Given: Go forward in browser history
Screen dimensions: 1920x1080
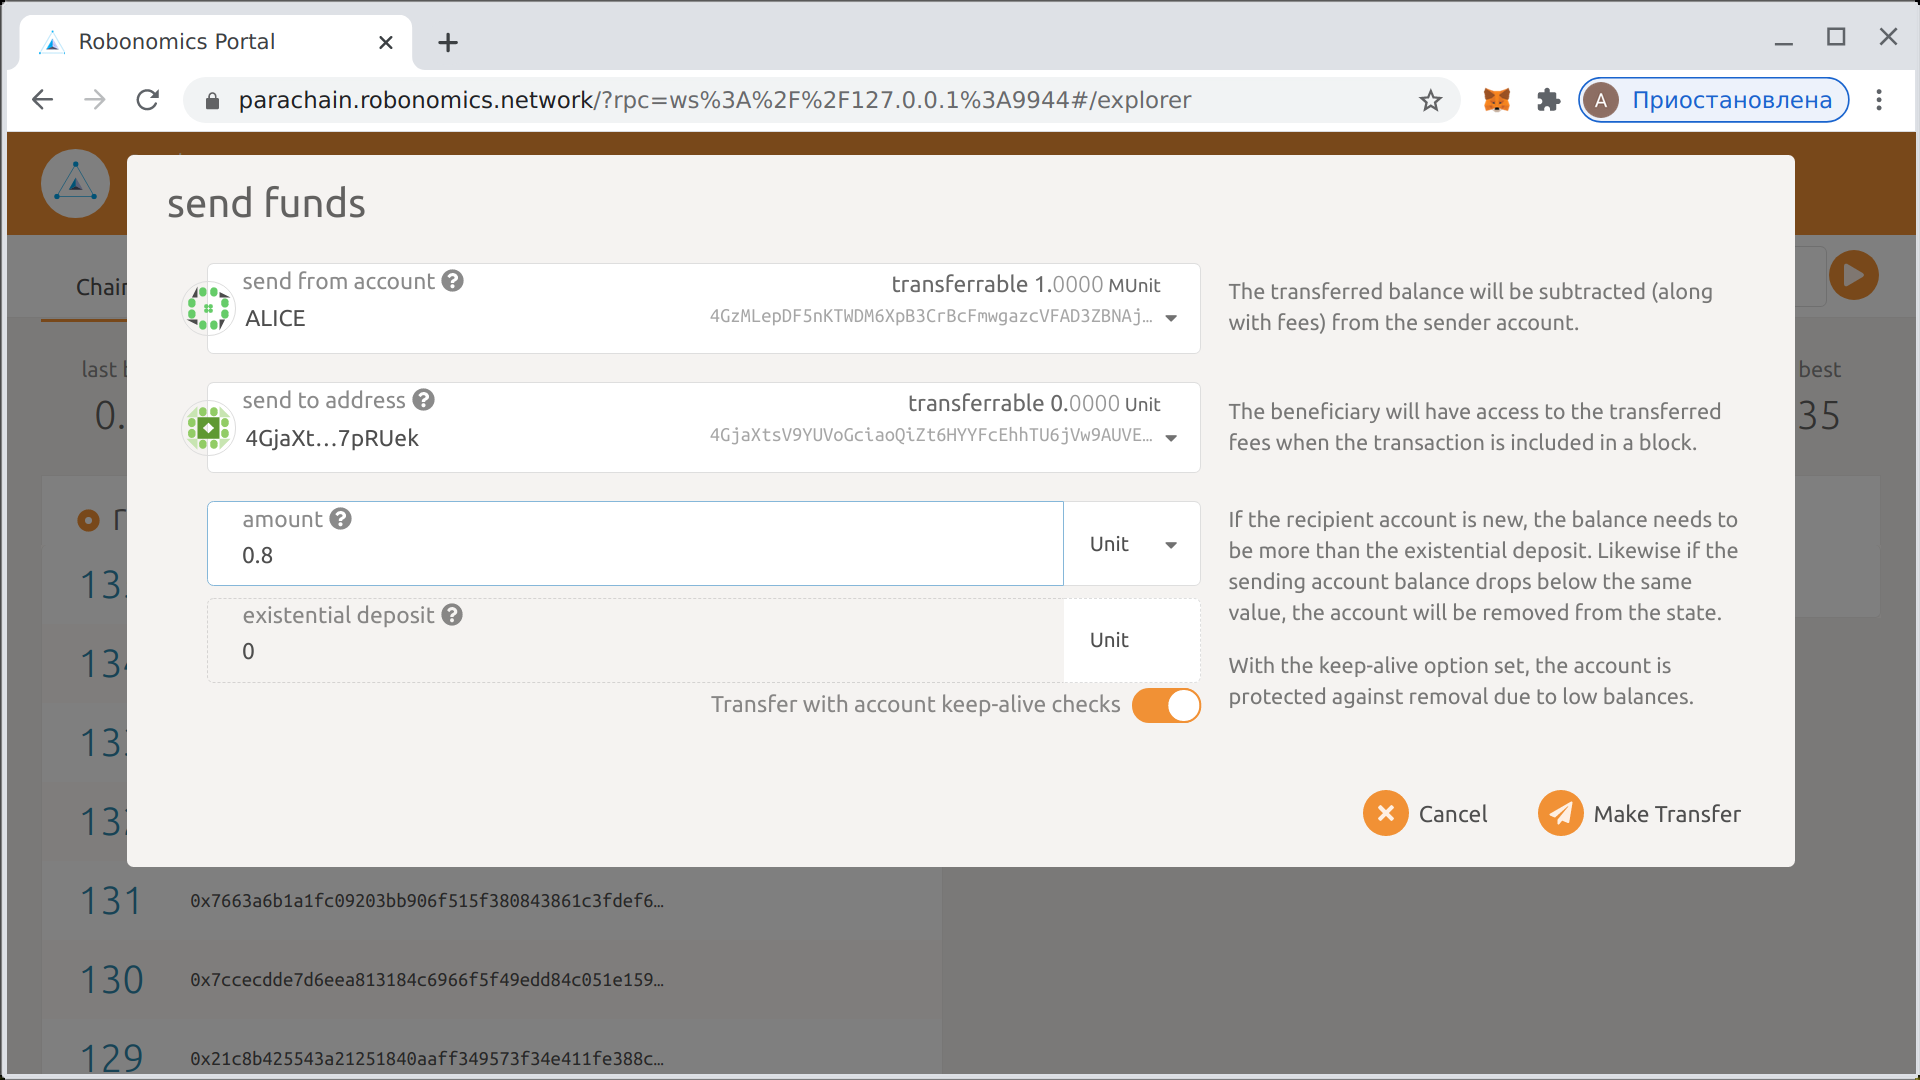Looking at the screenshot, I should point(95,100).
